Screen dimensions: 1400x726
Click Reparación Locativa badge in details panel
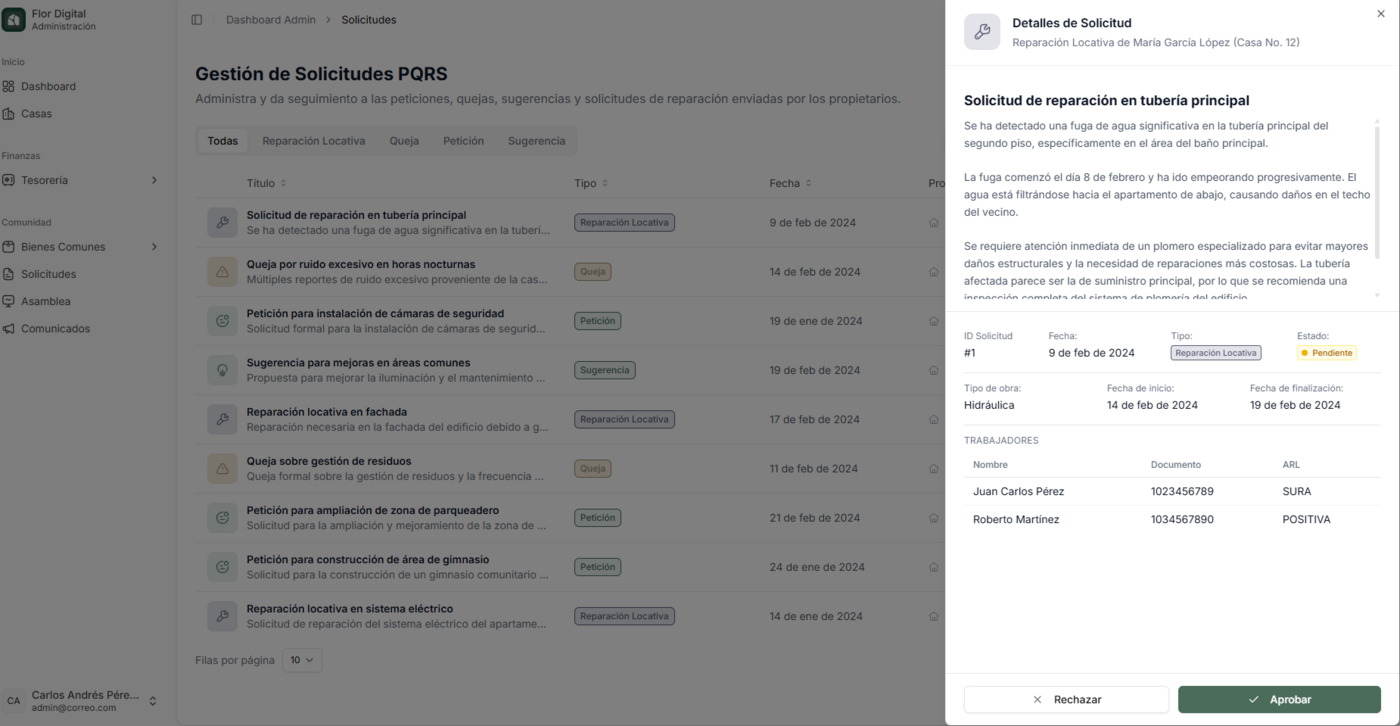1216,353
